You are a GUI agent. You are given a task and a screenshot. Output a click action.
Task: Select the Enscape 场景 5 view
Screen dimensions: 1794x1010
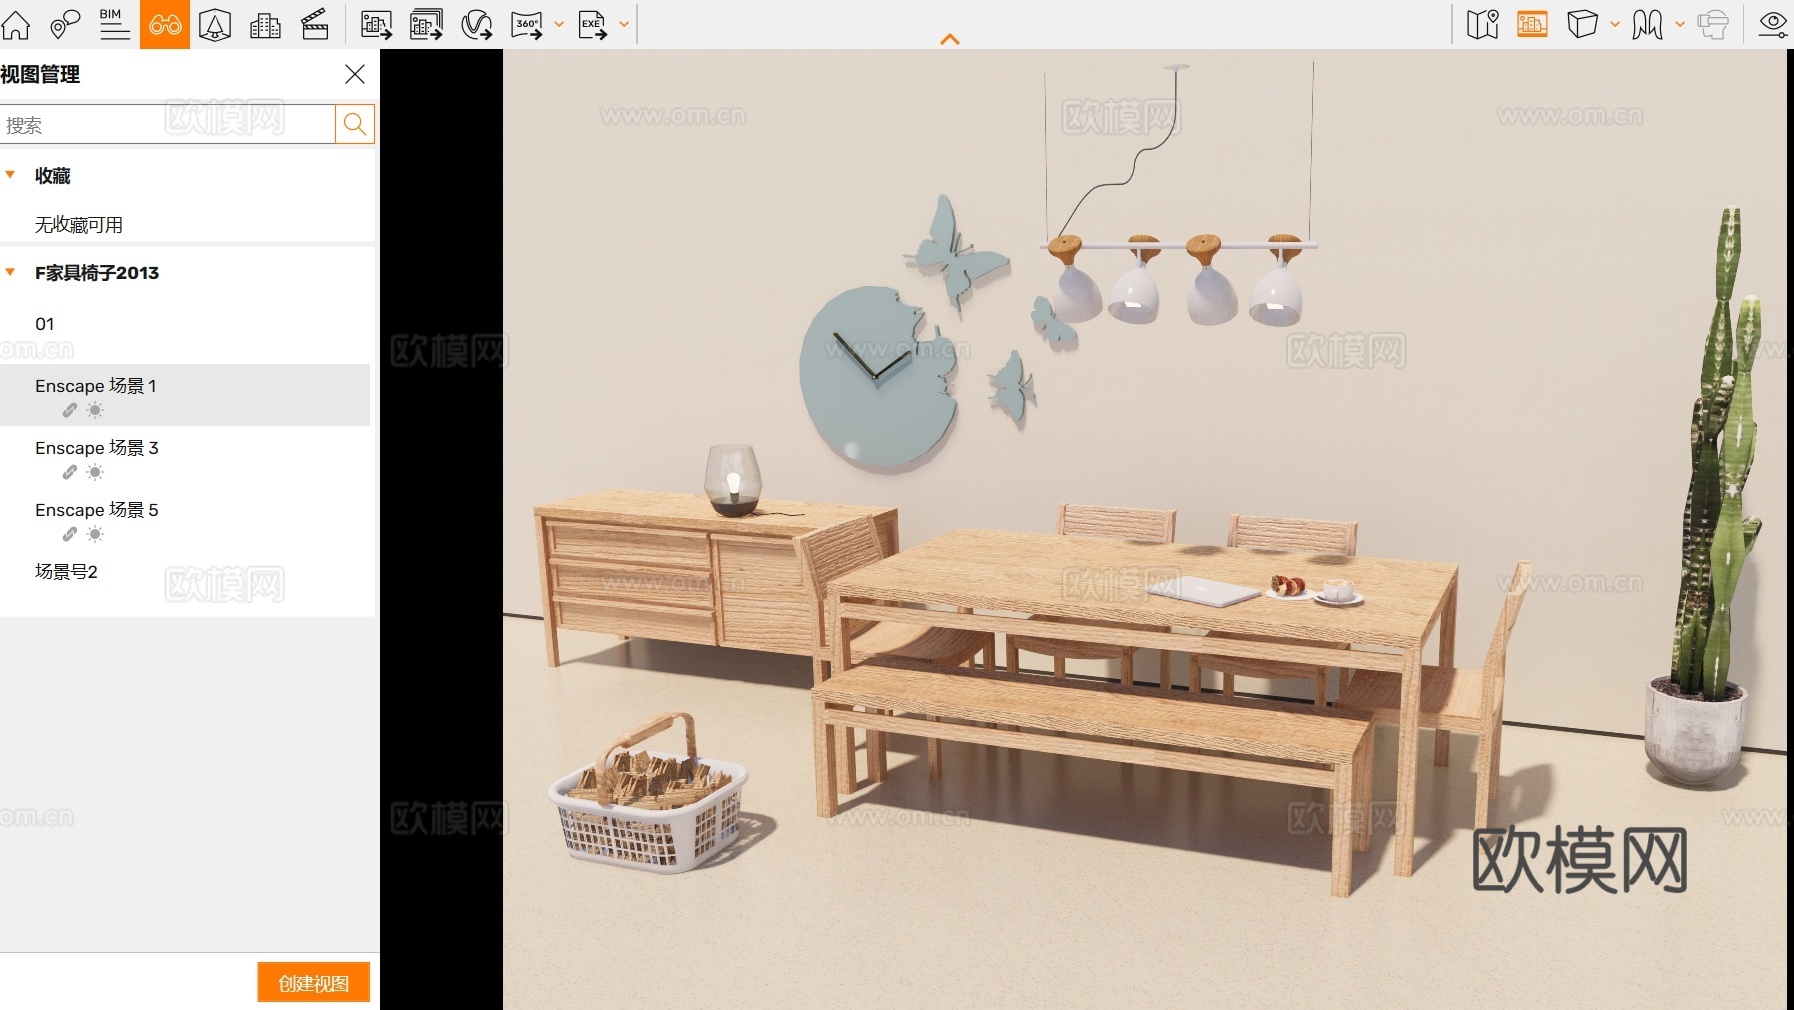tap(185, 519)
